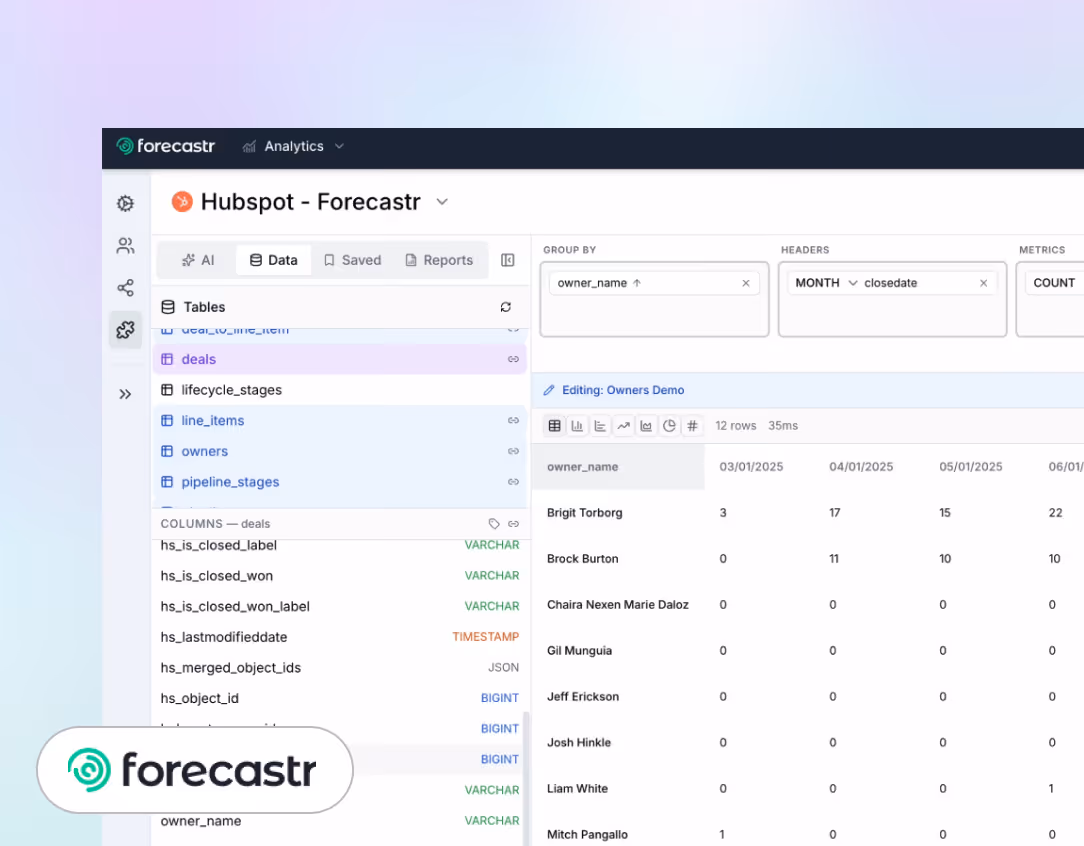Screen dimensions: 1084x846
Task: Click the 03/01/2025 column header
Action: 751,467
